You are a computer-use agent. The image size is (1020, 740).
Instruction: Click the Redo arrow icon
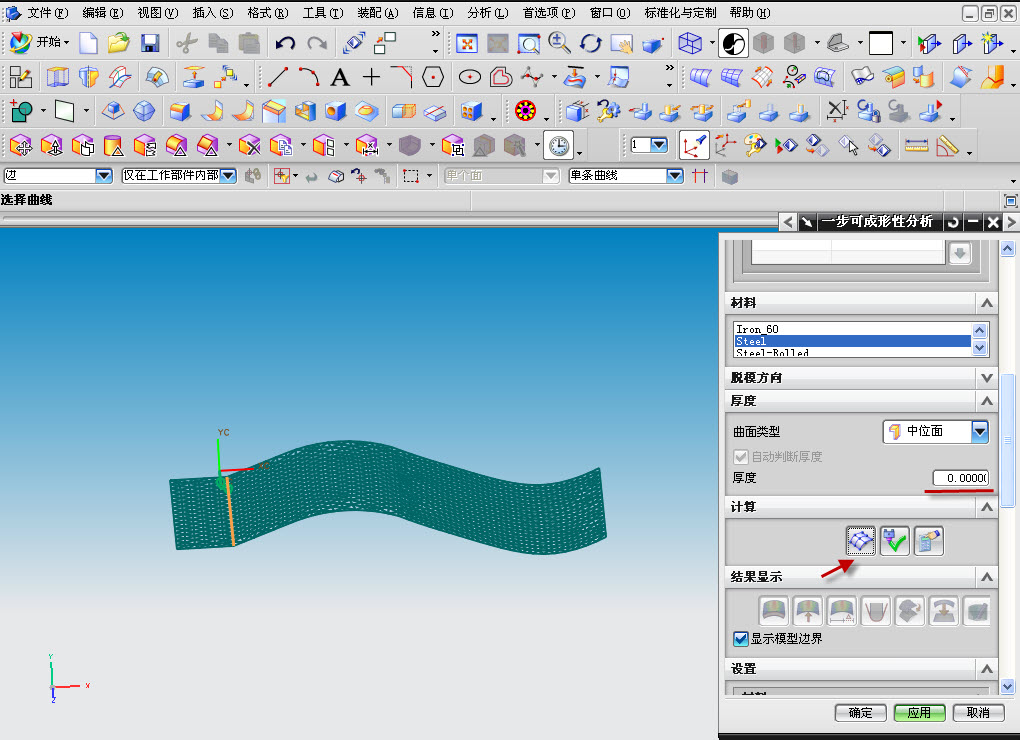[317, 44]
